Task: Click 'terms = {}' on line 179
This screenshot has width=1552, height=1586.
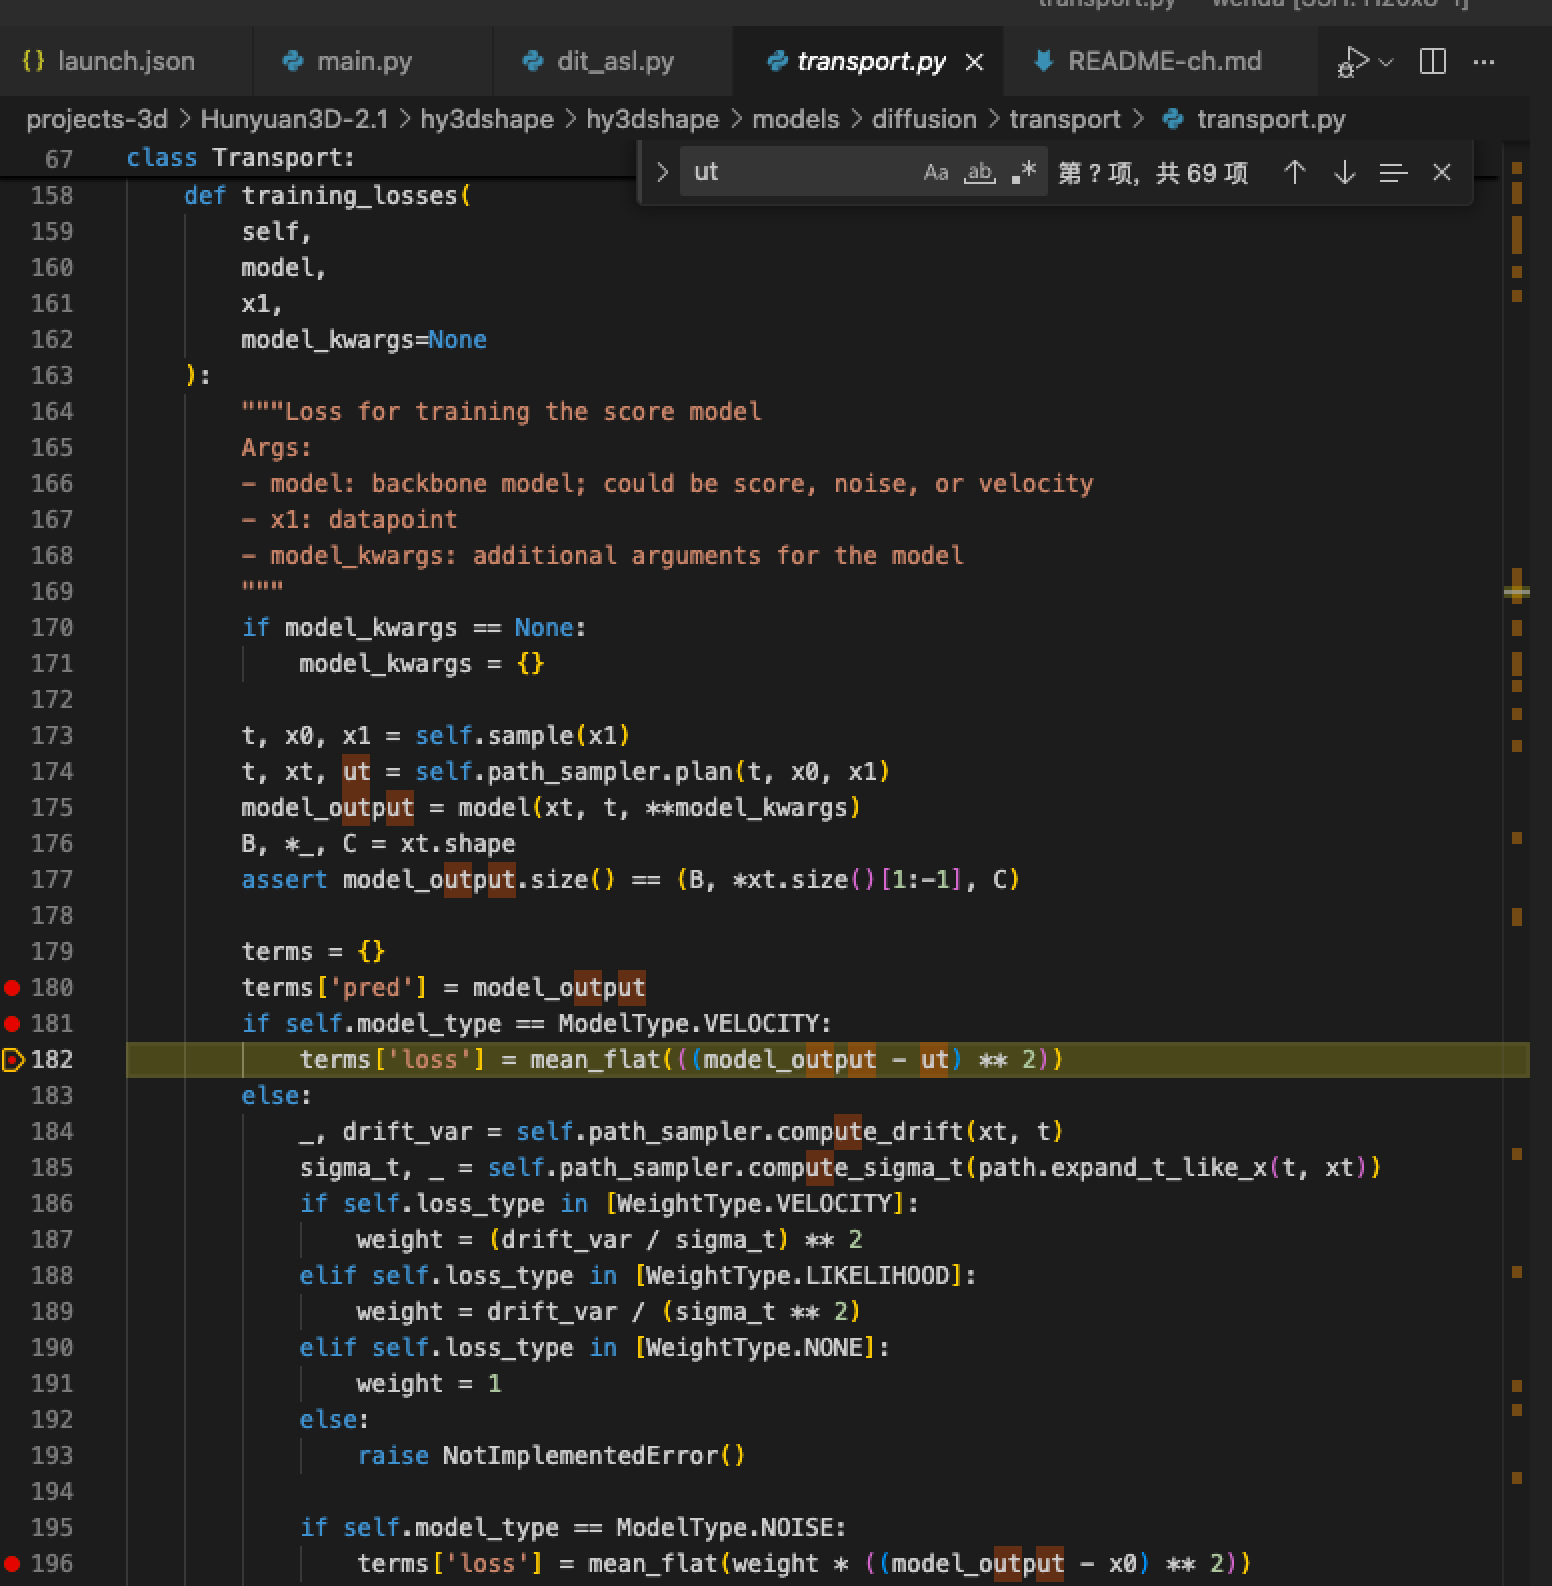Action: point(313,952)
